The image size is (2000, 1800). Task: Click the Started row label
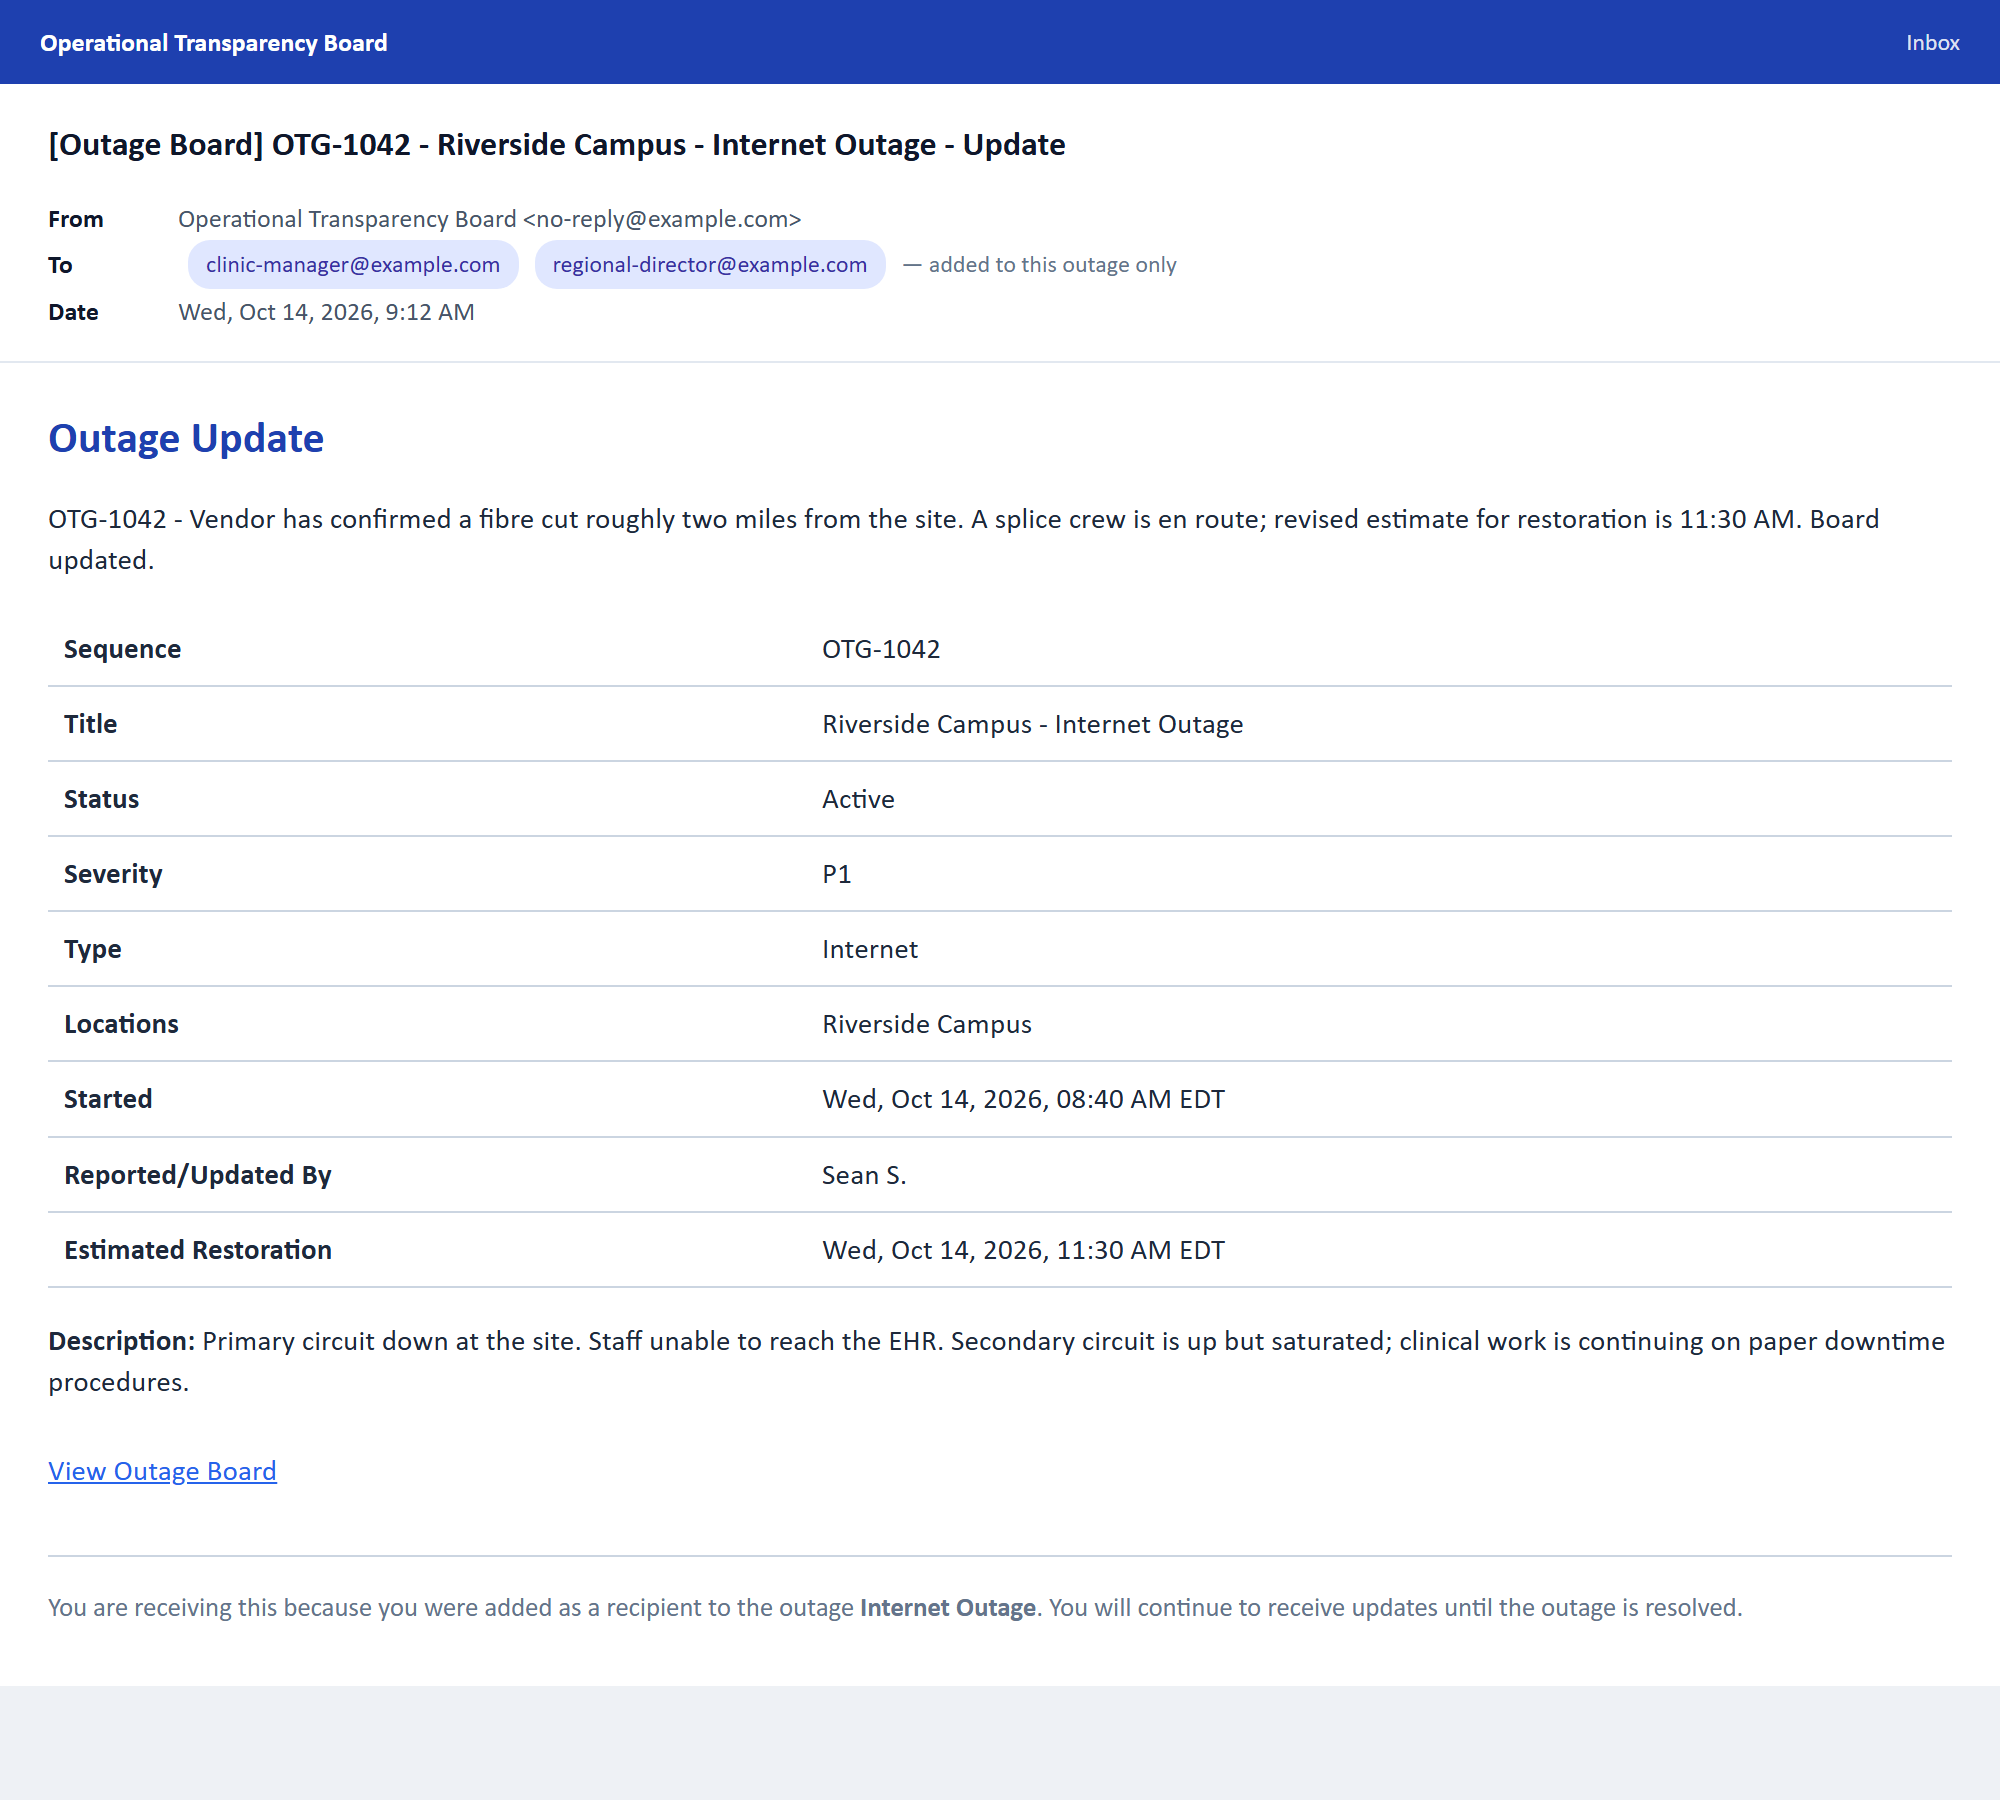108,1100
